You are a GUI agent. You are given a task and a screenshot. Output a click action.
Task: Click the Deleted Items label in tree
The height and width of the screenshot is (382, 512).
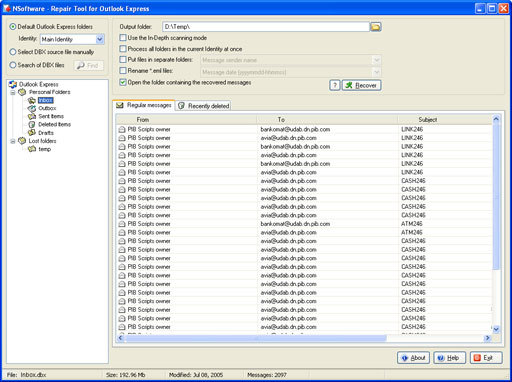coord(54,124)
